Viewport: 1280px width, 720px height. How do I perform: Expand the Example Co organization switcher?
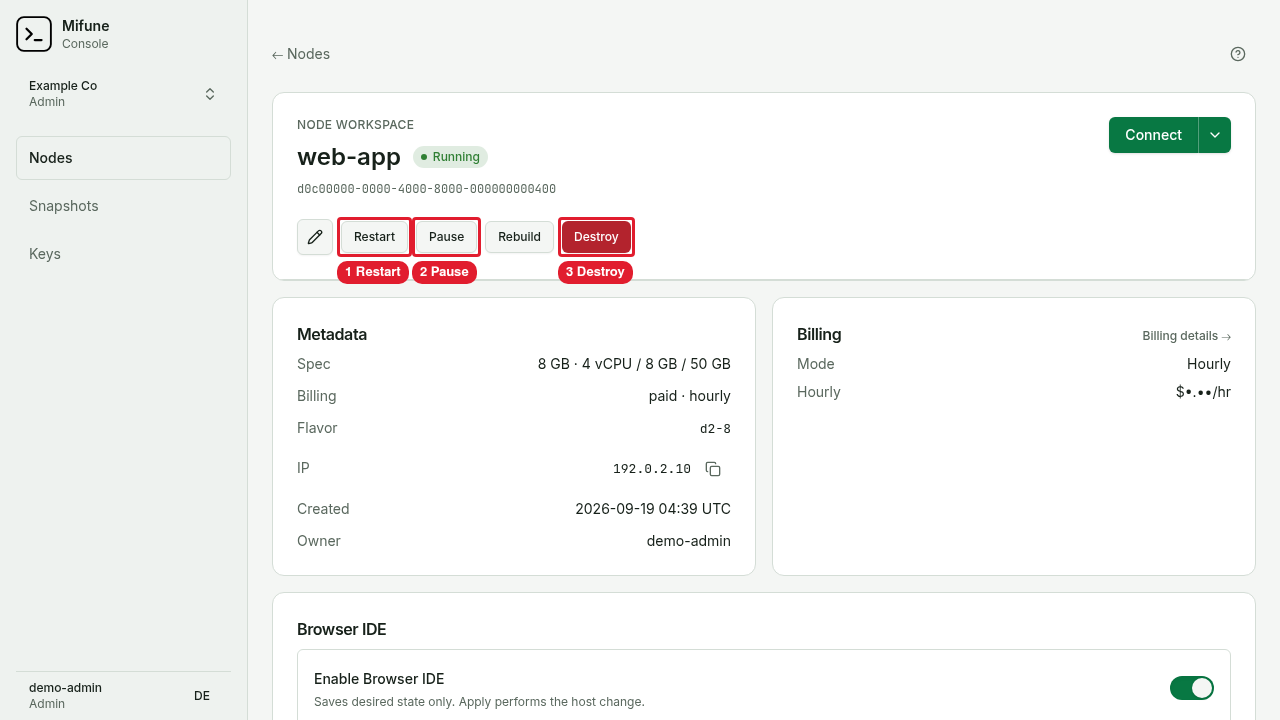[123, 94]
